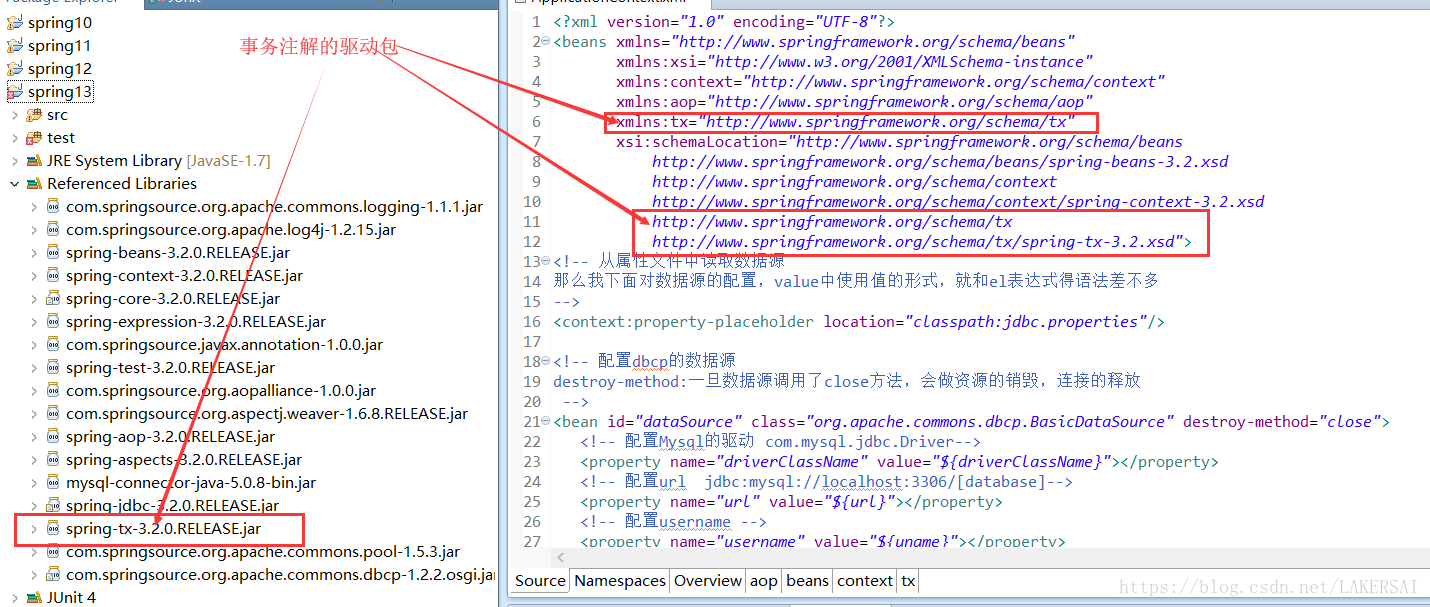Click the spring-context-3.2.xsd URL on line 10
The width and height of the screenshot is (1430, 607).
click(958, 202)
